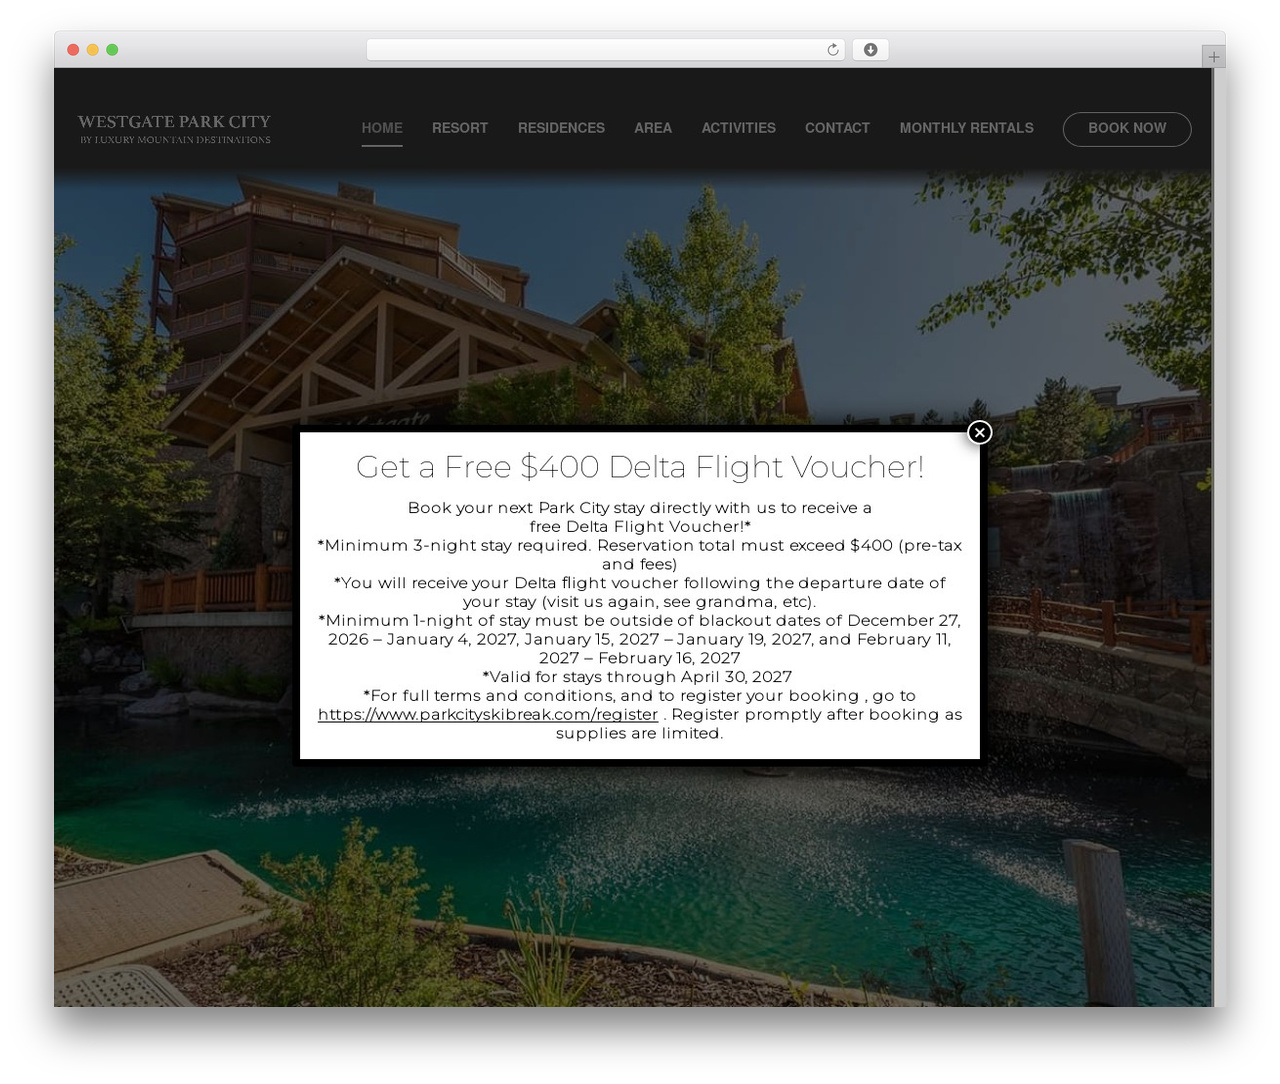This screenshot has height=1084, width=1280.
Task: Focus the browser address bar
Action: coord(606,50)
